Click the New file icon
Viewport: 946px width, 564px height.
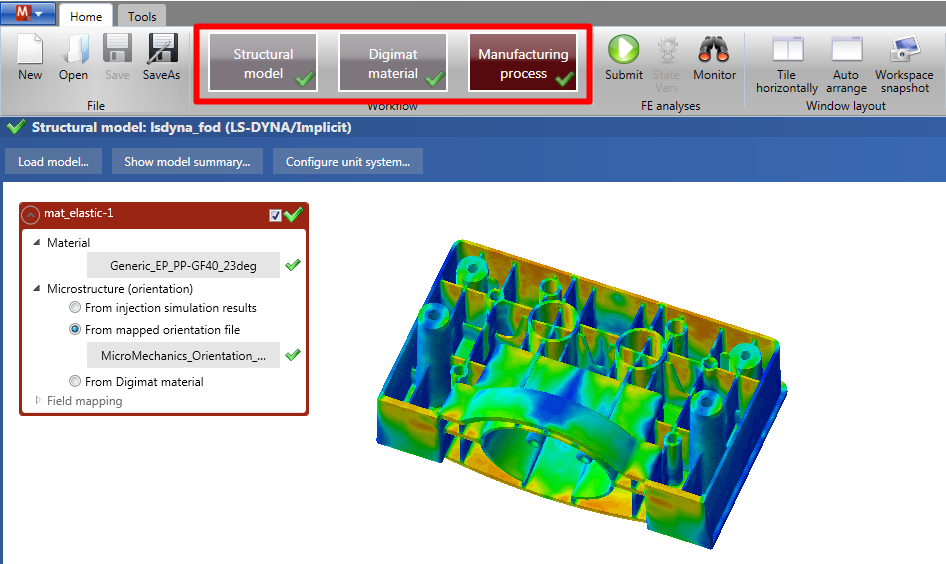[x=30, y=49]
